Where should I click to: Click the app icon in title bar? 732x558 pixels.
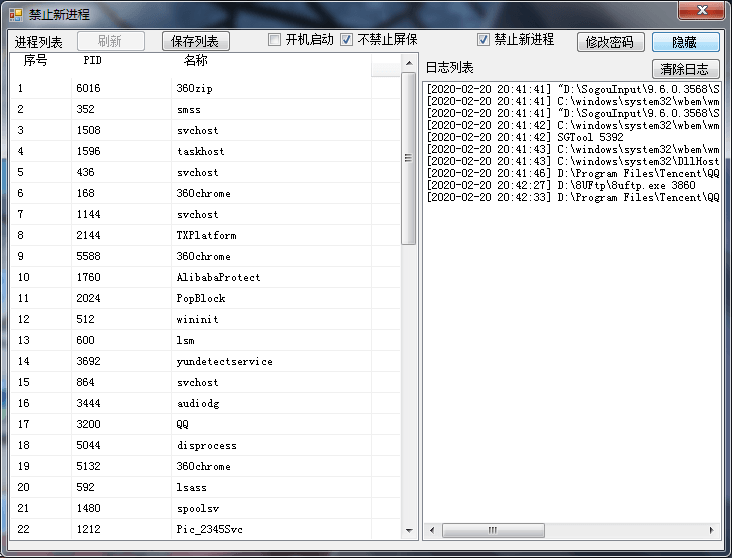[15, 14]
